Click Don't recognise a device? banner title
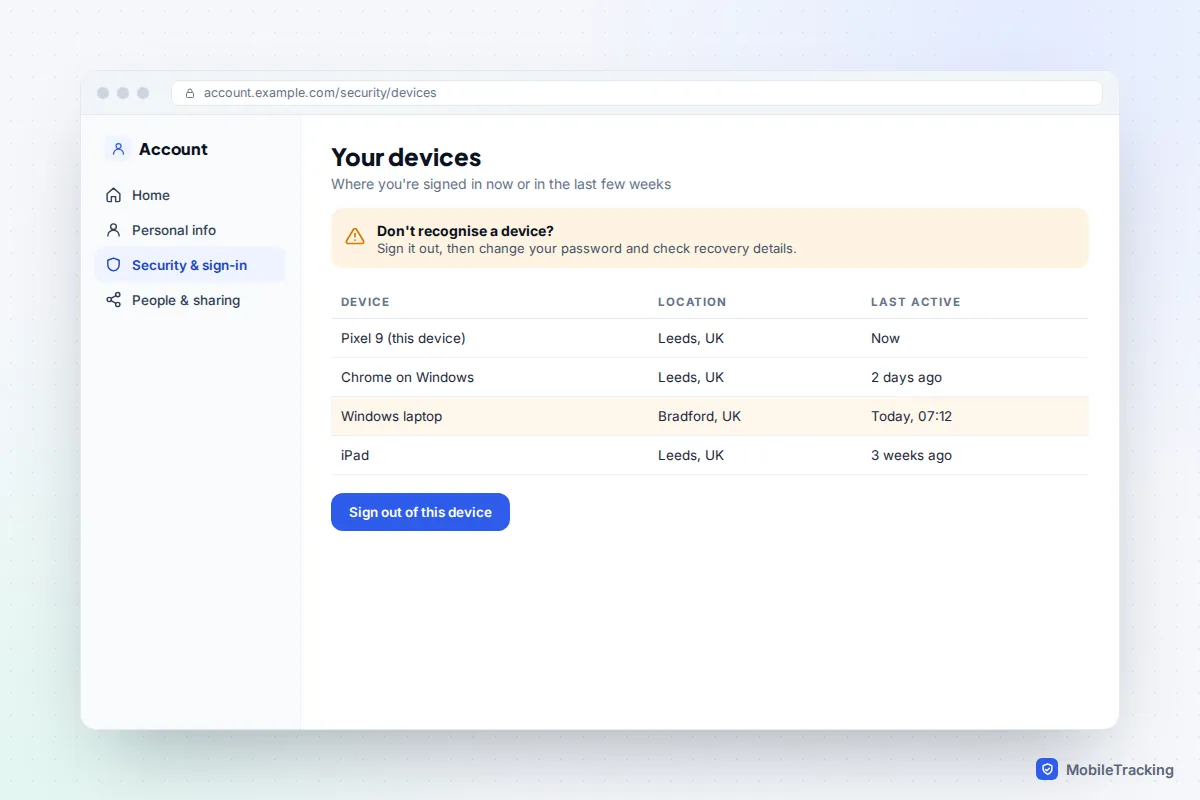1200x800 pixels. [x=465, y=231]
